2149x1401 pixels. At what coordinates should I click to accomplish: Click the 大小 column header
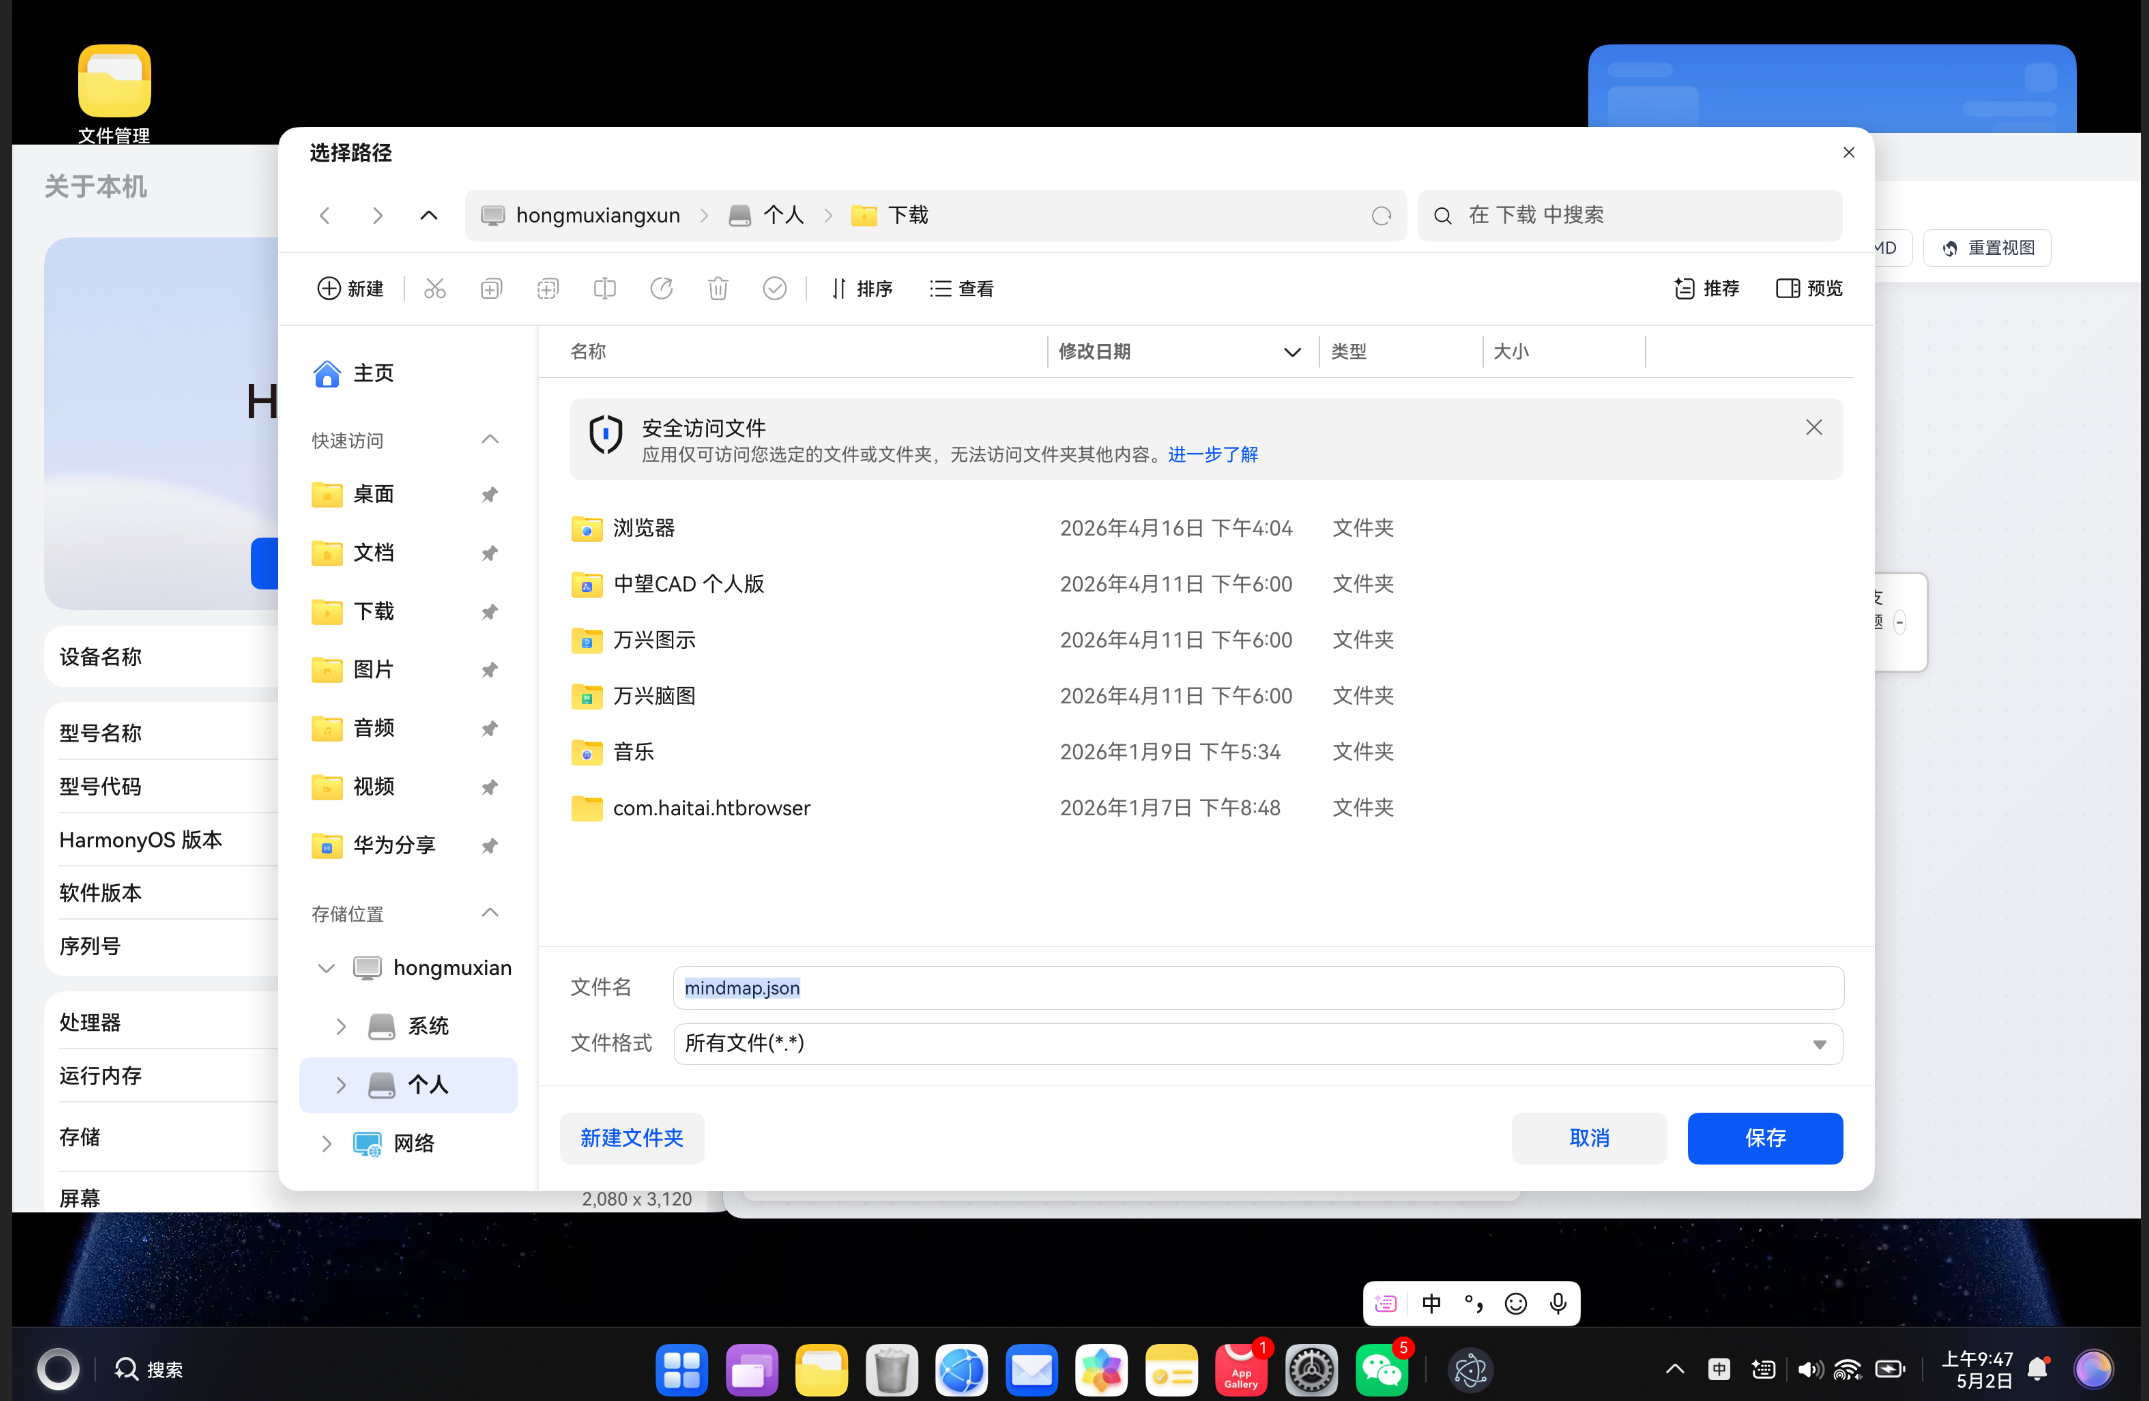tap(1511, 352)
